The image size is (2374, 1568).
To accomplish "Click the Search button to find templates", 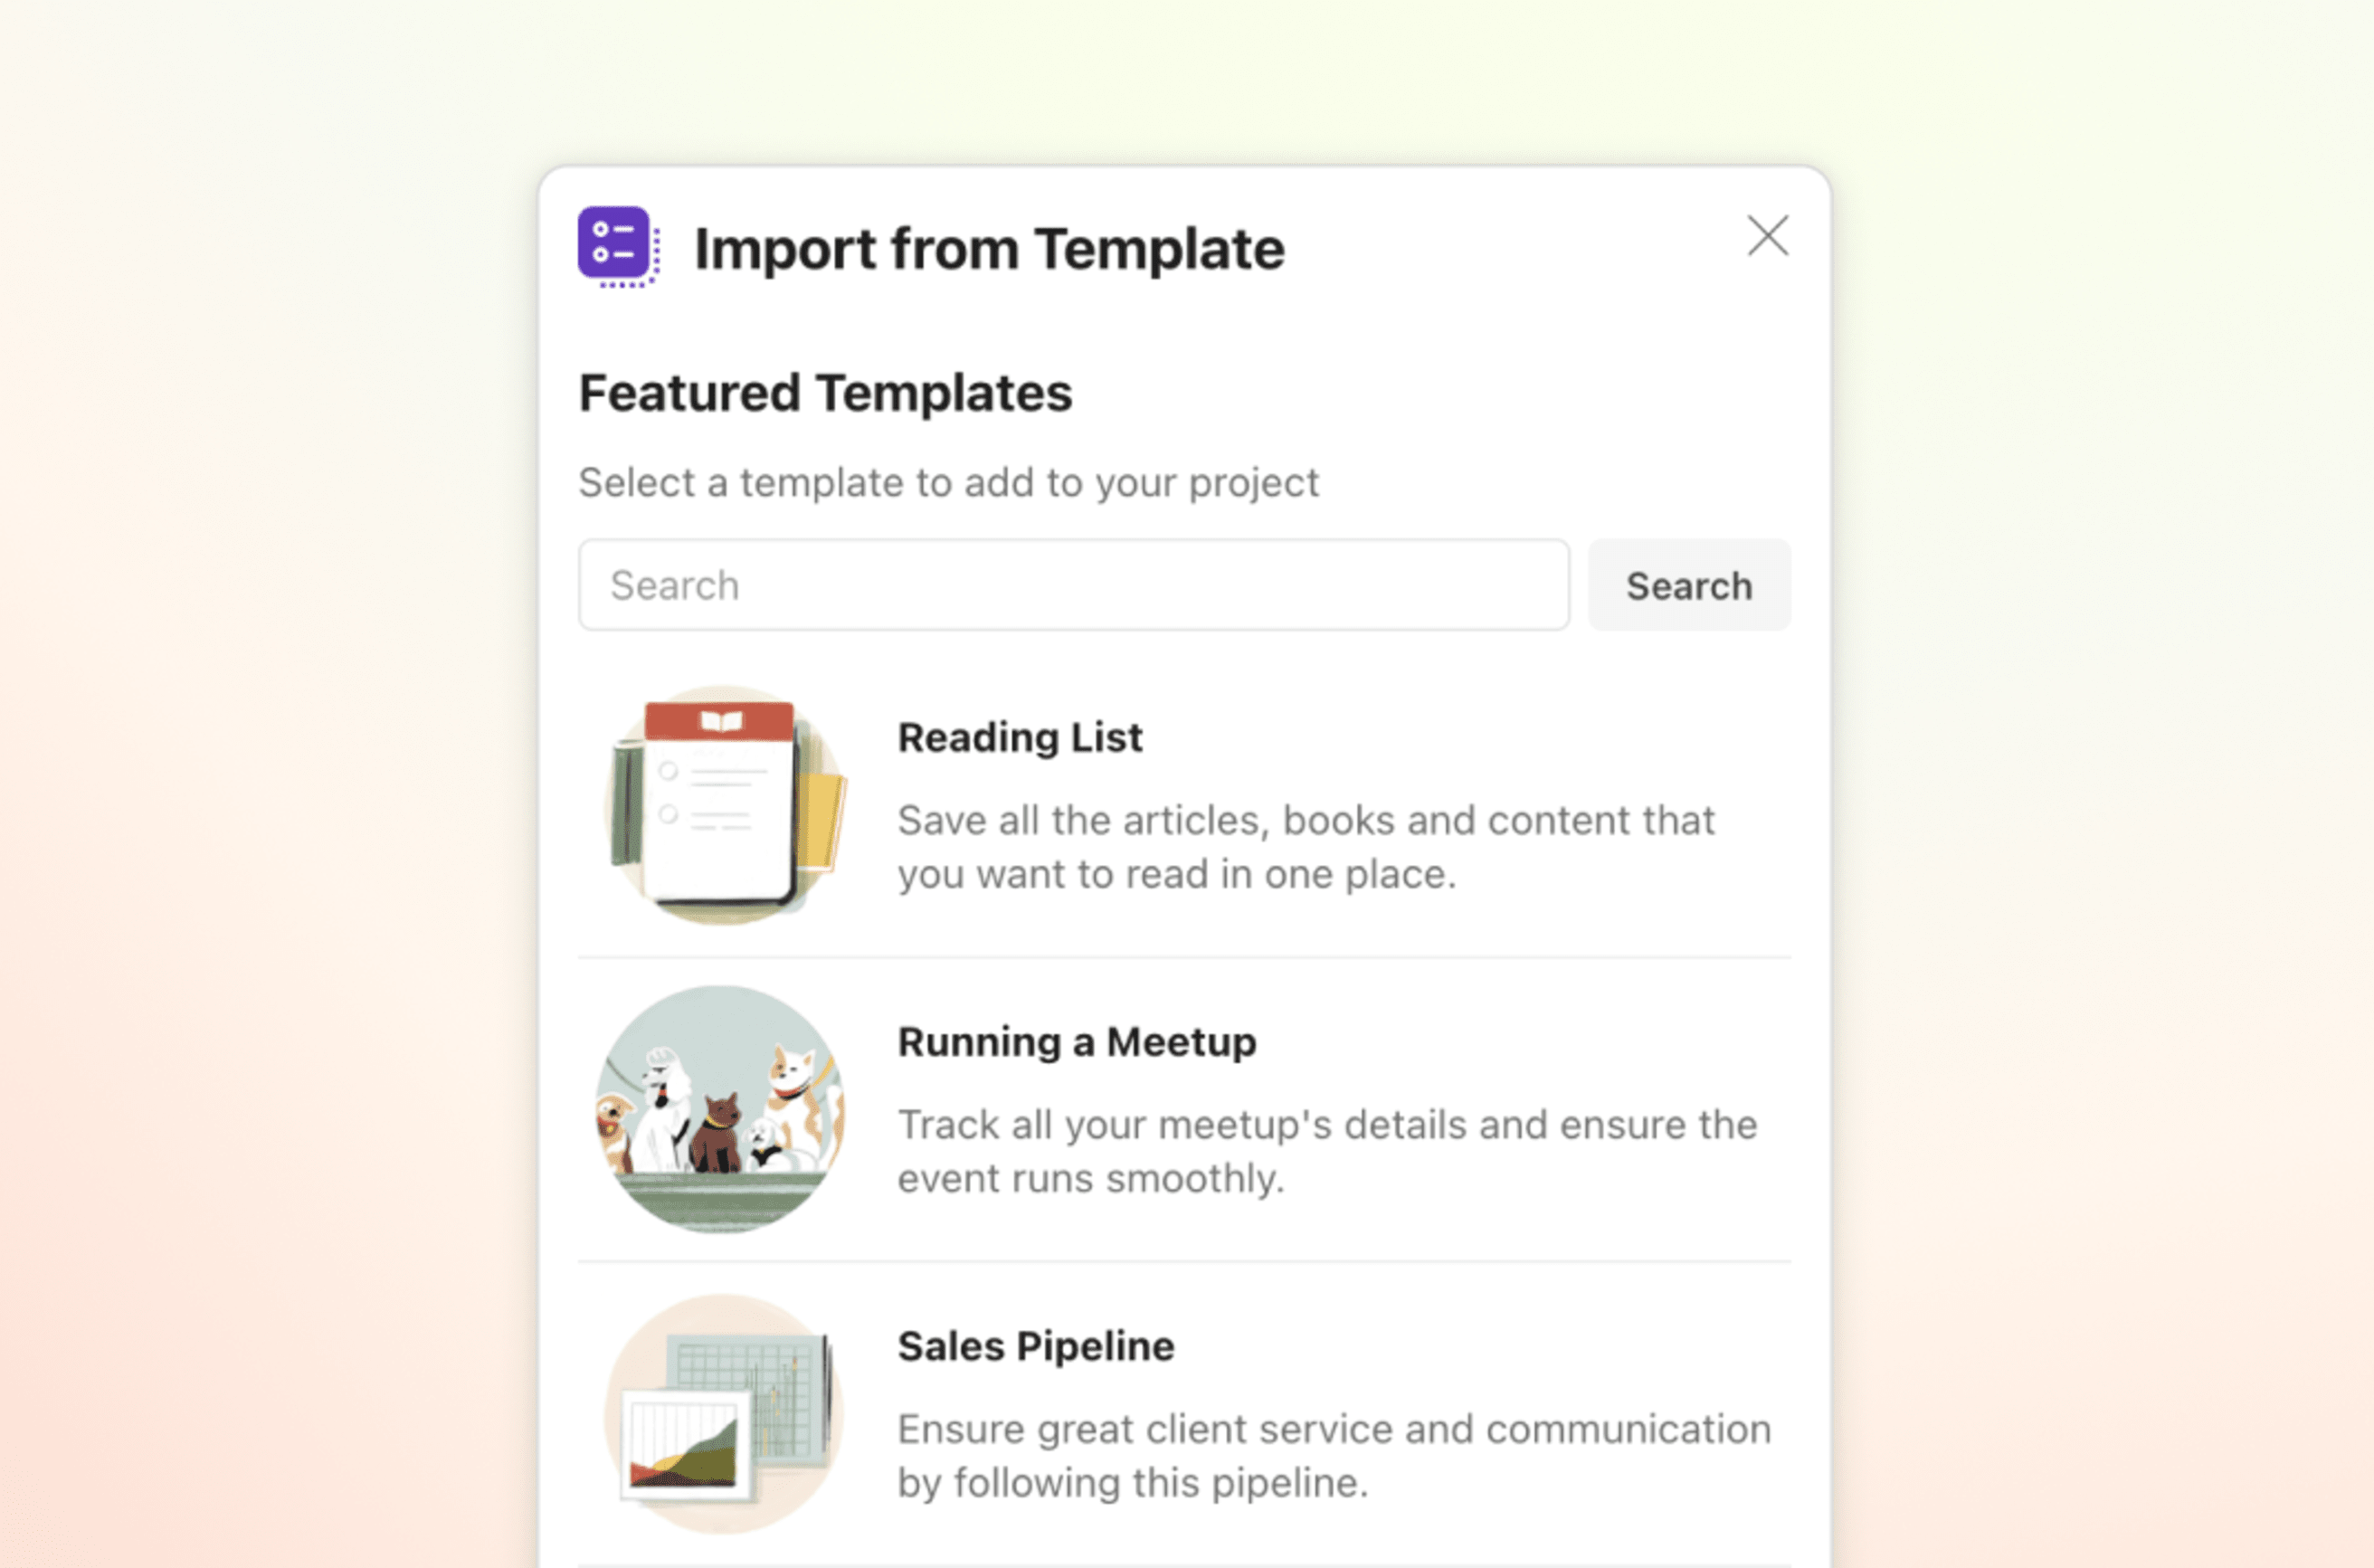I will click(x=1688, y=584).
